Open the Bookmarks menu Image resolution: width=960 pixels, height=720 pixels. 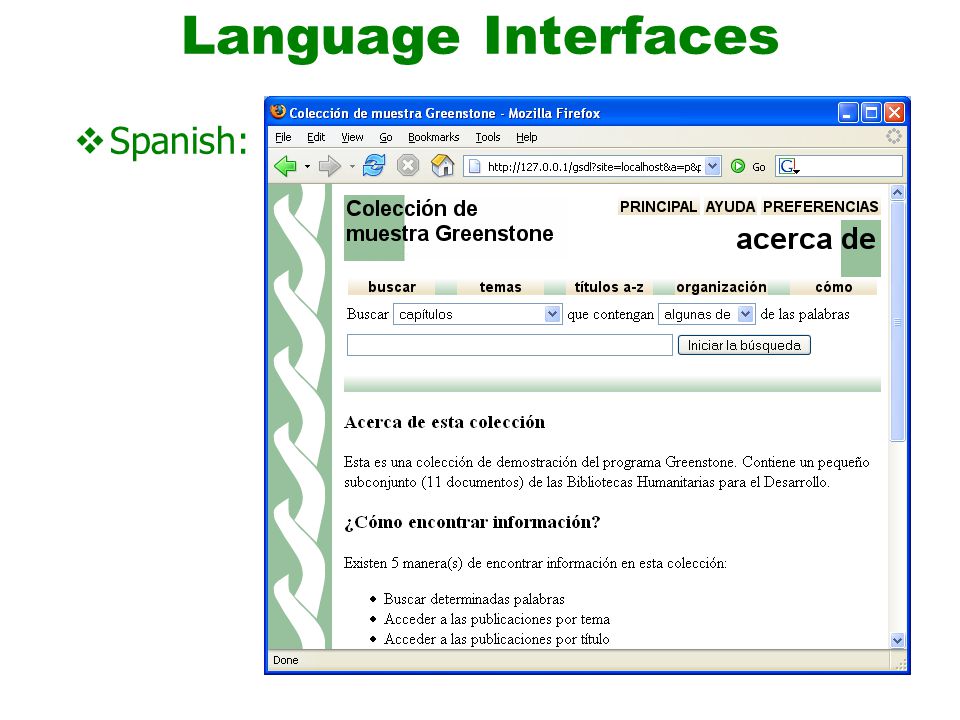(x=433, y=137)
